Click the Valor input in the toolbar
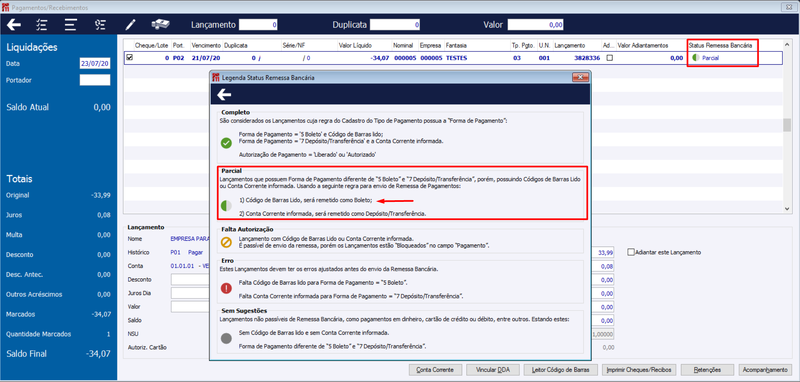 pos(536,24)
